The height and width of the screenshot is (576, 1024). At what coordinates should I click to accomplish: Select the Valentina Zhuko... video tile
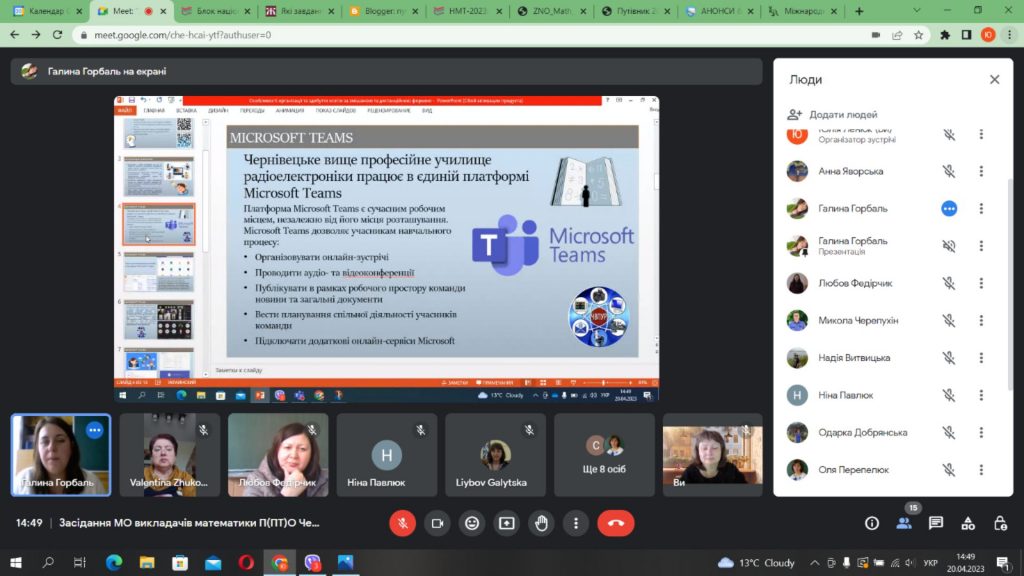(169, 455)
